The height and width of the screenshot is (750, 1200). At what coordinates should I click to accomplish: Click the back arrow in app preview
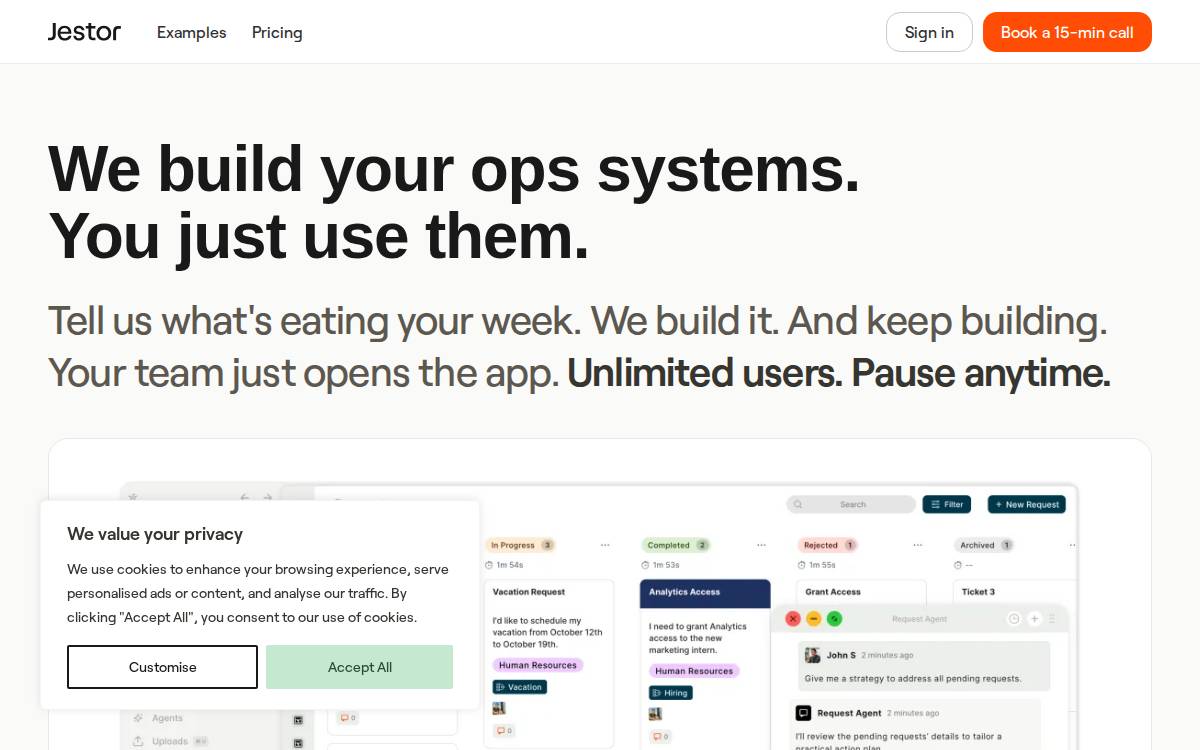[x=244, y=497]
